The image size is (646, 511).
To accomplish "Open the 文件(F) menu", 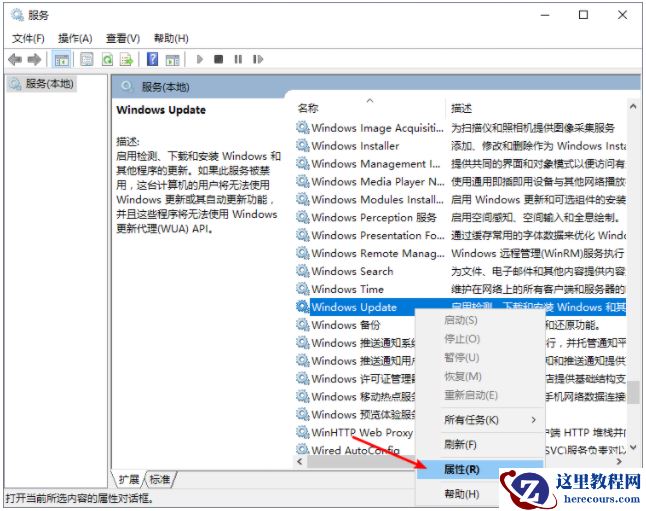I will [x=28, y=38].
